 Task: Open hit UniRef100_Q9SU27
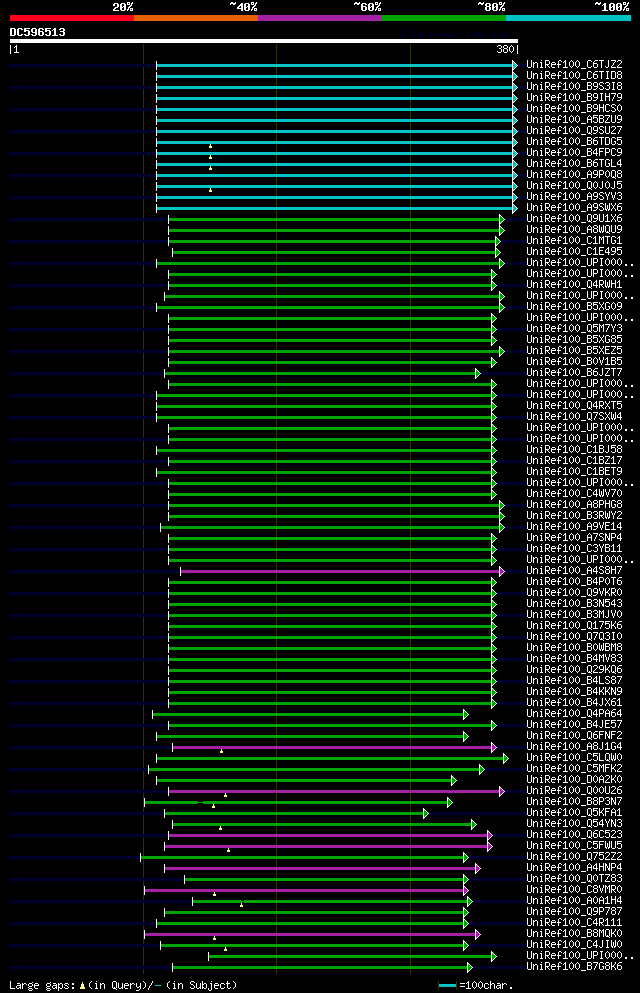(574, 130)
